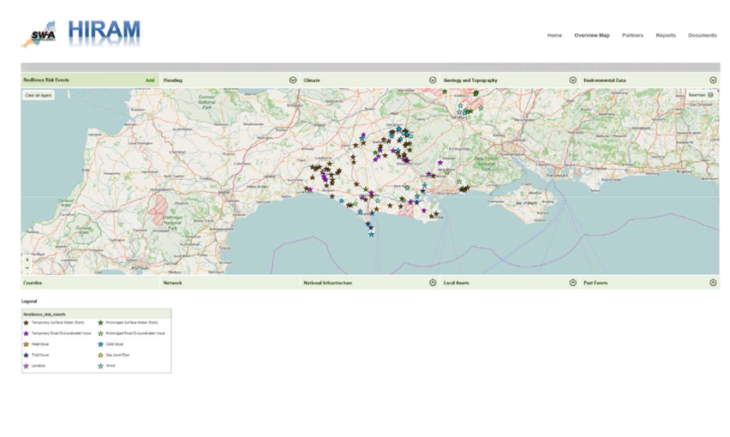Click the map zoom-in plus control

click(x=27, y=260)
